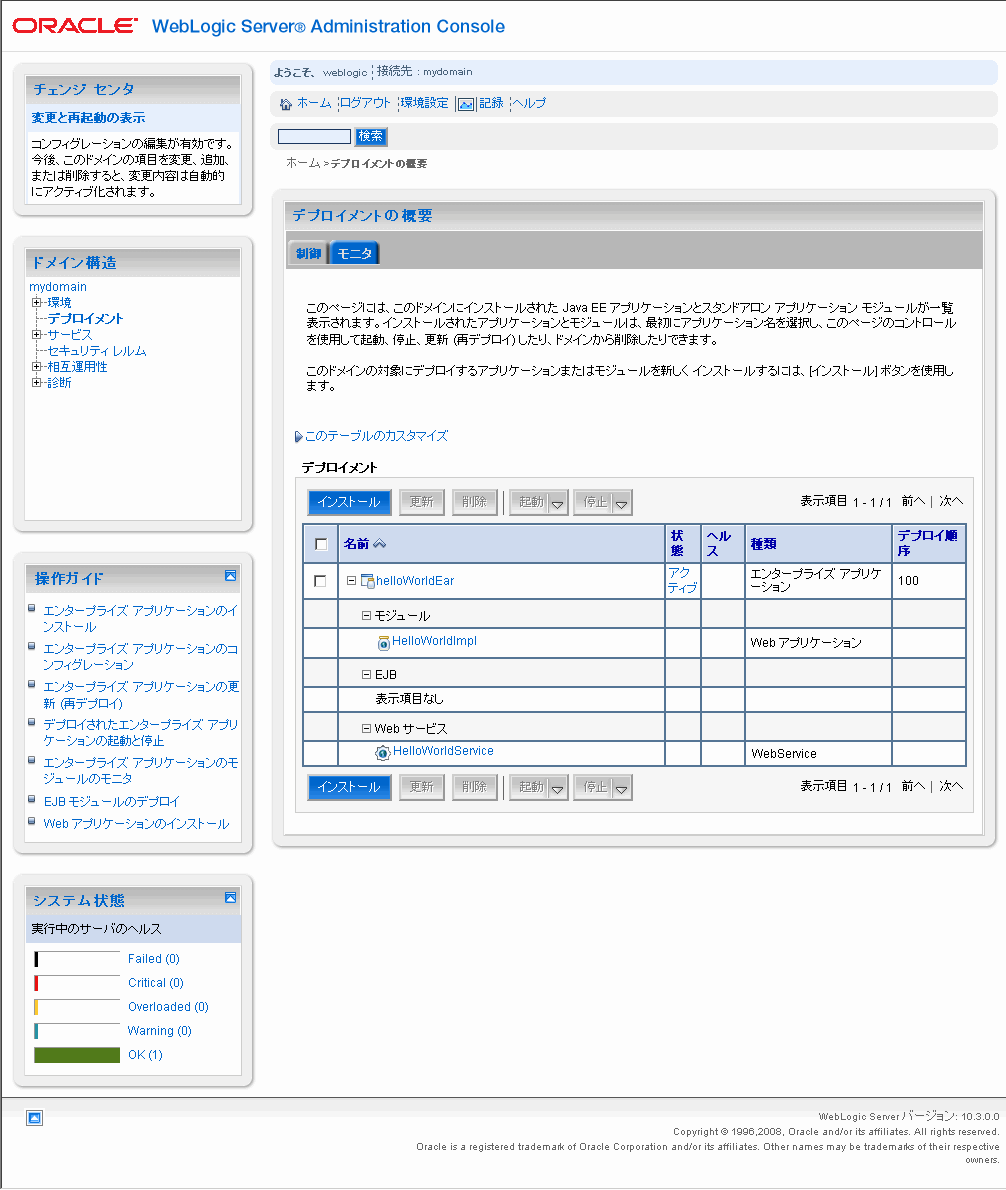Expand the 環境 tree node
The image size is (1006, 1190).
point(36,302)
